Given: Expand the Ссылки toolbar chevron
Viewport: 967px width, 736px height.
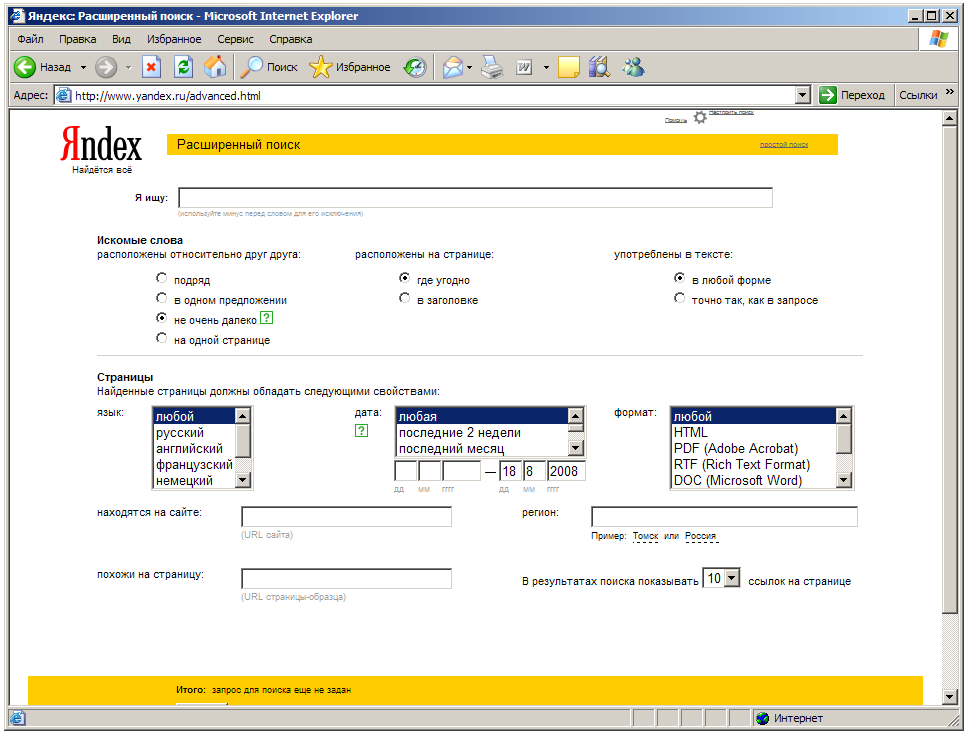Looking at the screenshot, I should click(x=949, y=92).
